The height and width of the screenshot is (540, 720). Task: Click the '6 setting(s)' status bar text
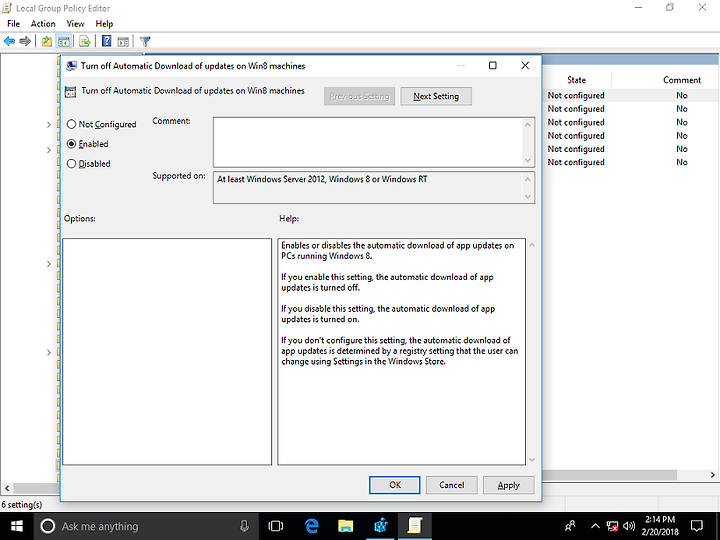[x=22, y=505]
